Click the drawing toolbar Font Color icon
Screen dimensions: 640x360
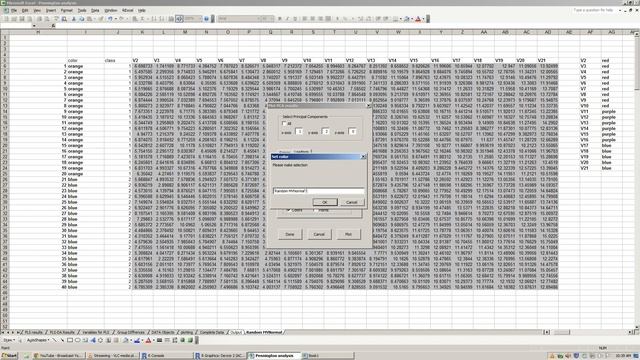click(x=148, y=340)
